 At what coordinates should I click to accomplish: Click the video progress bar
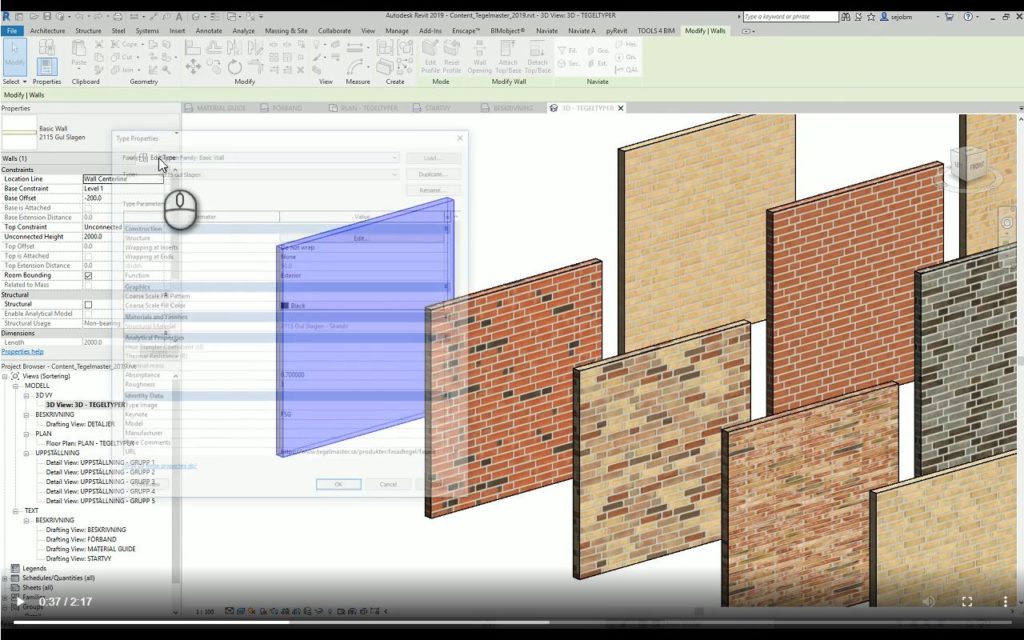512,622
